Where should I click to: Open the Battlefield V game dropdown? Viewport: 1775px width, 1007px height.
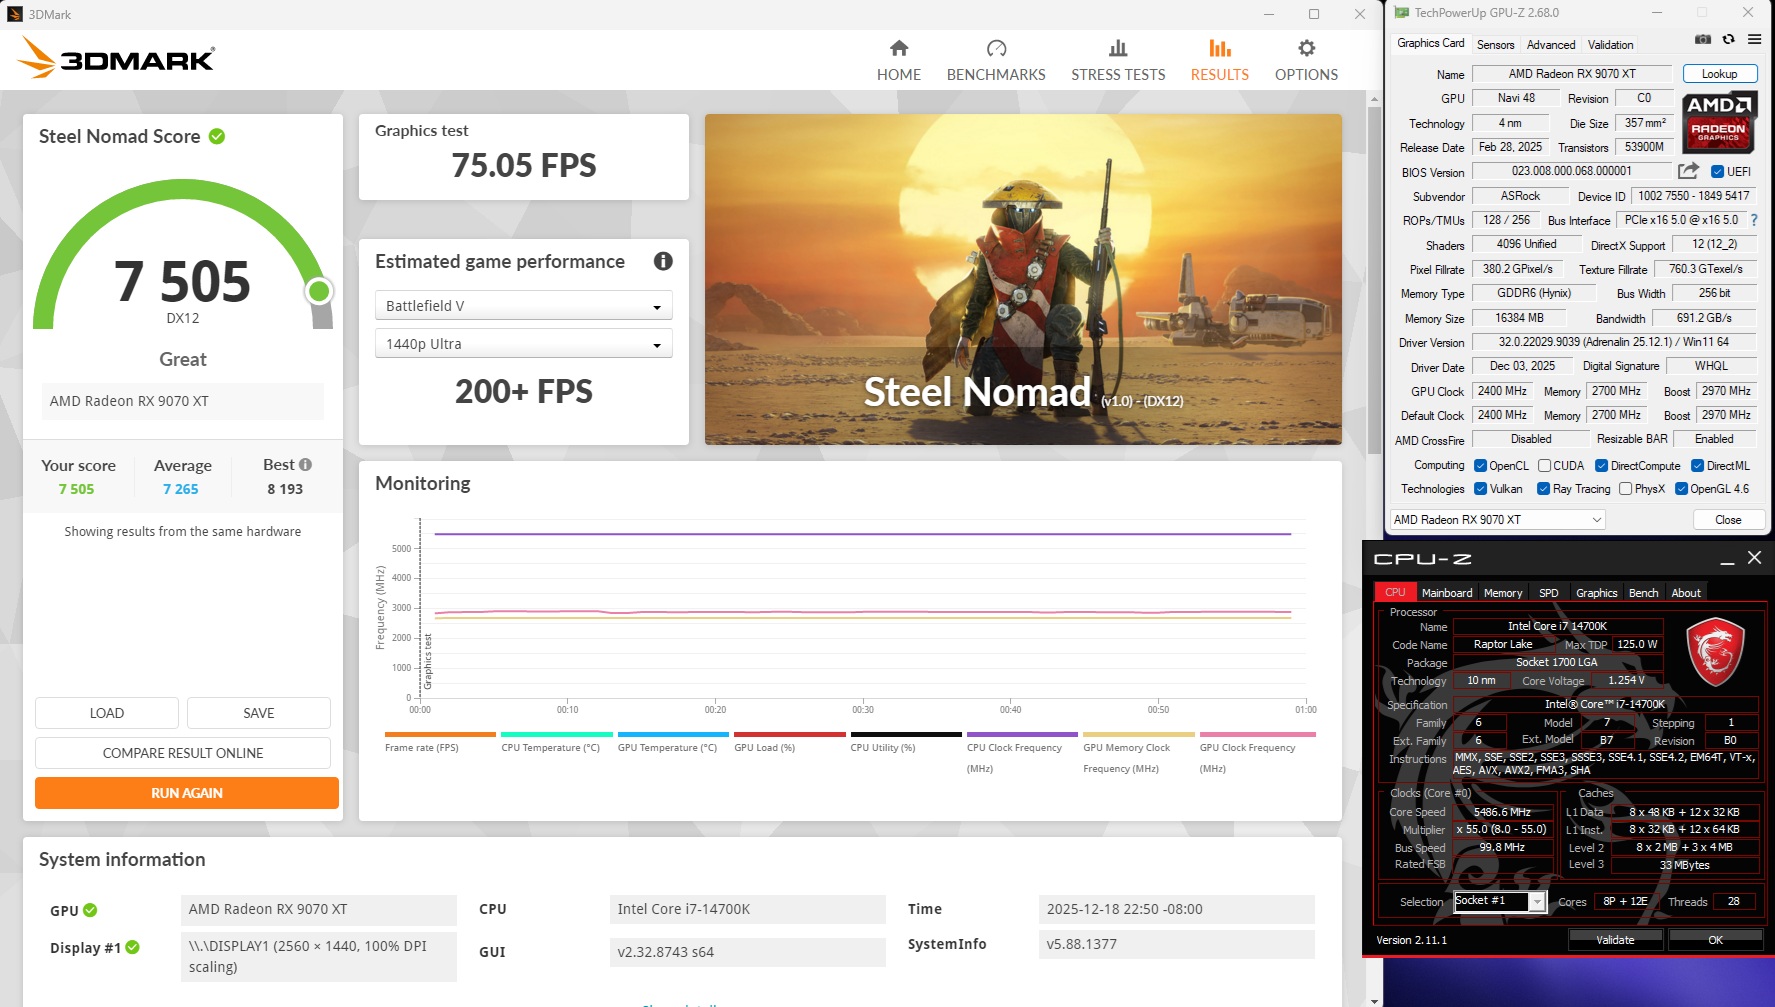coord(523,306)
